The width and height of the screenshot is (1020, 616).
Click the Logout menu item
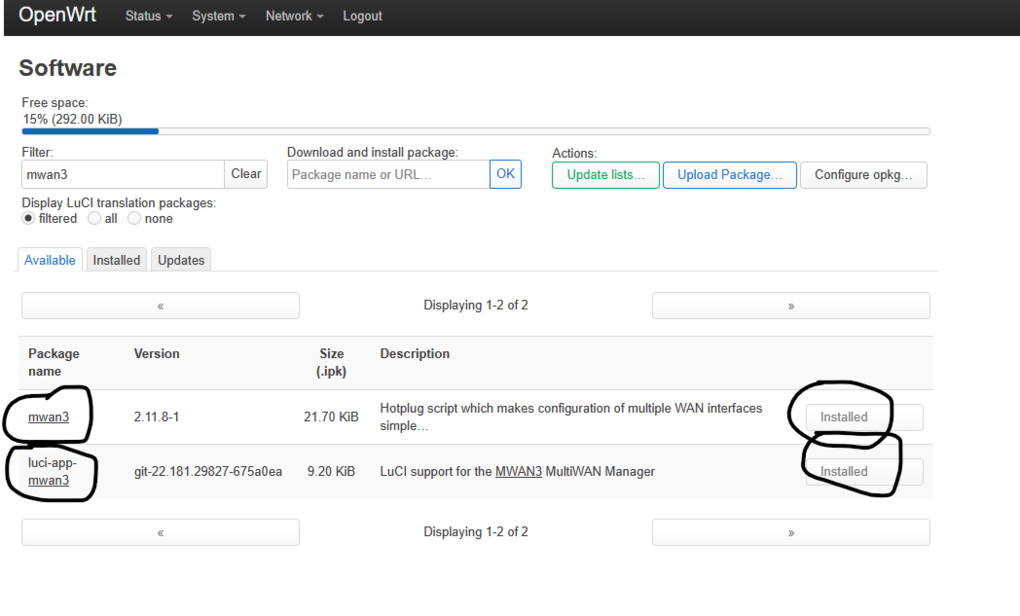click(x=362, y=16)
